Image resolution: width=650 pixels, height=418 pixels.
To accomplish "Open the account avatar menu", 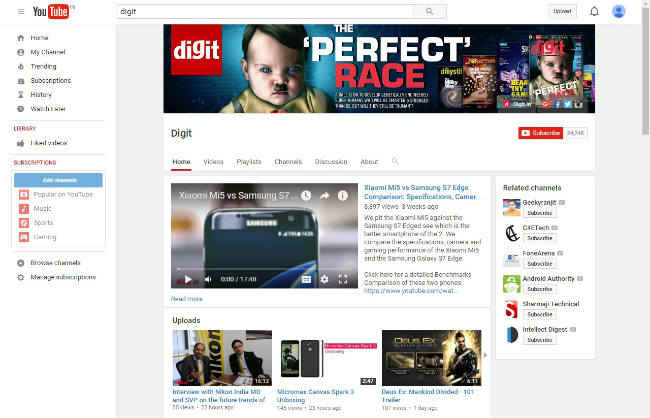I will pos(618,12).
